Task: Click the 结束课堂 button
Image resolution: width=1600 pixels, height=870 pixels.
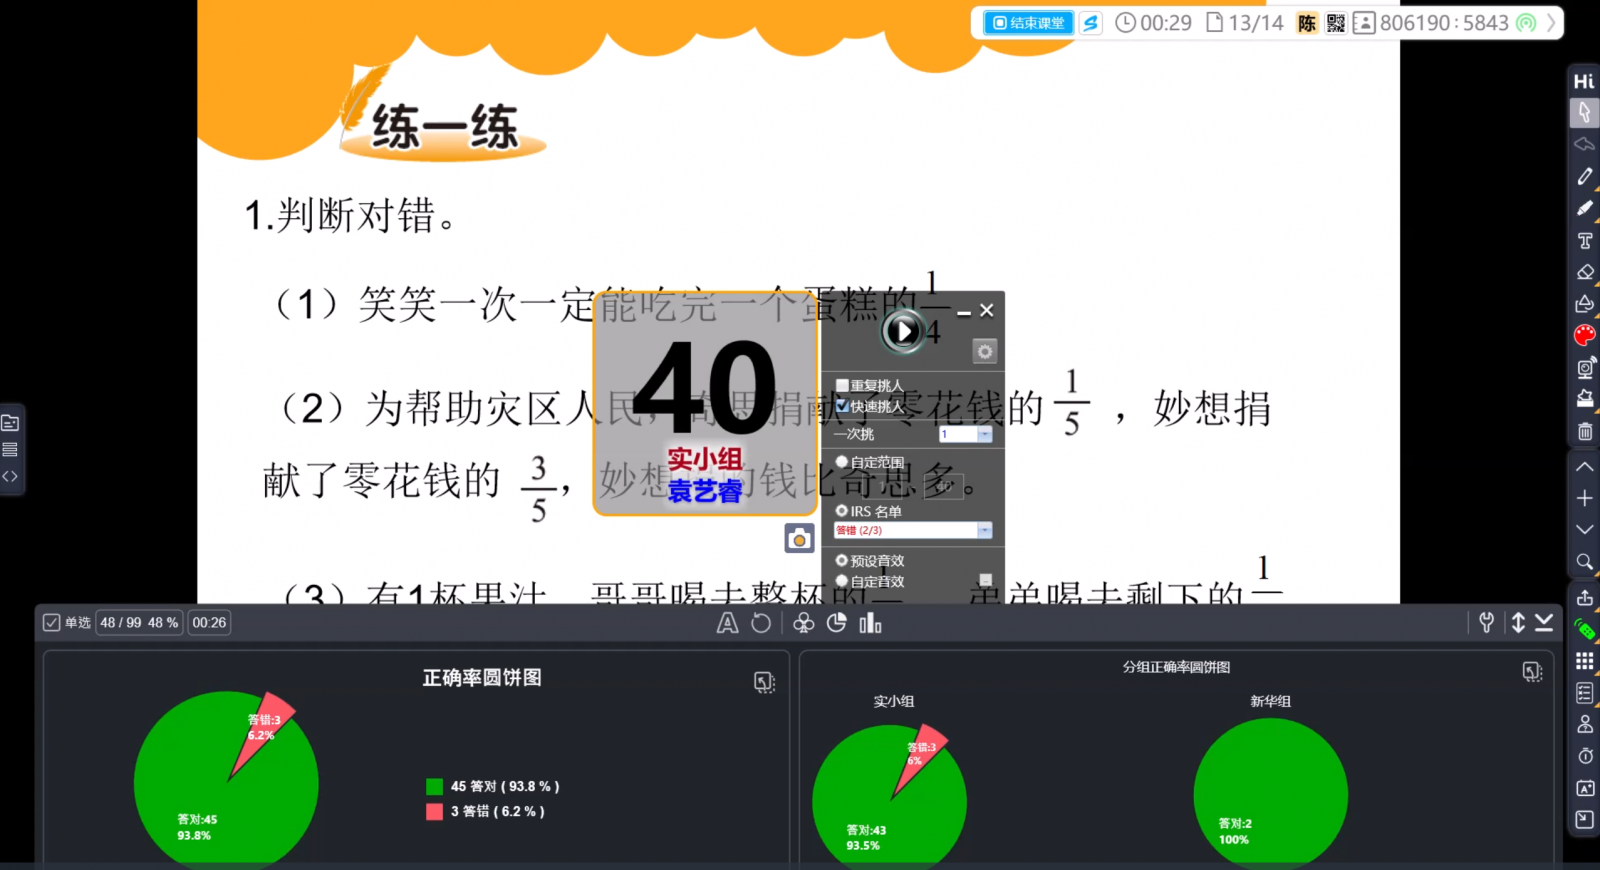Action: [x=1028, y=23]
